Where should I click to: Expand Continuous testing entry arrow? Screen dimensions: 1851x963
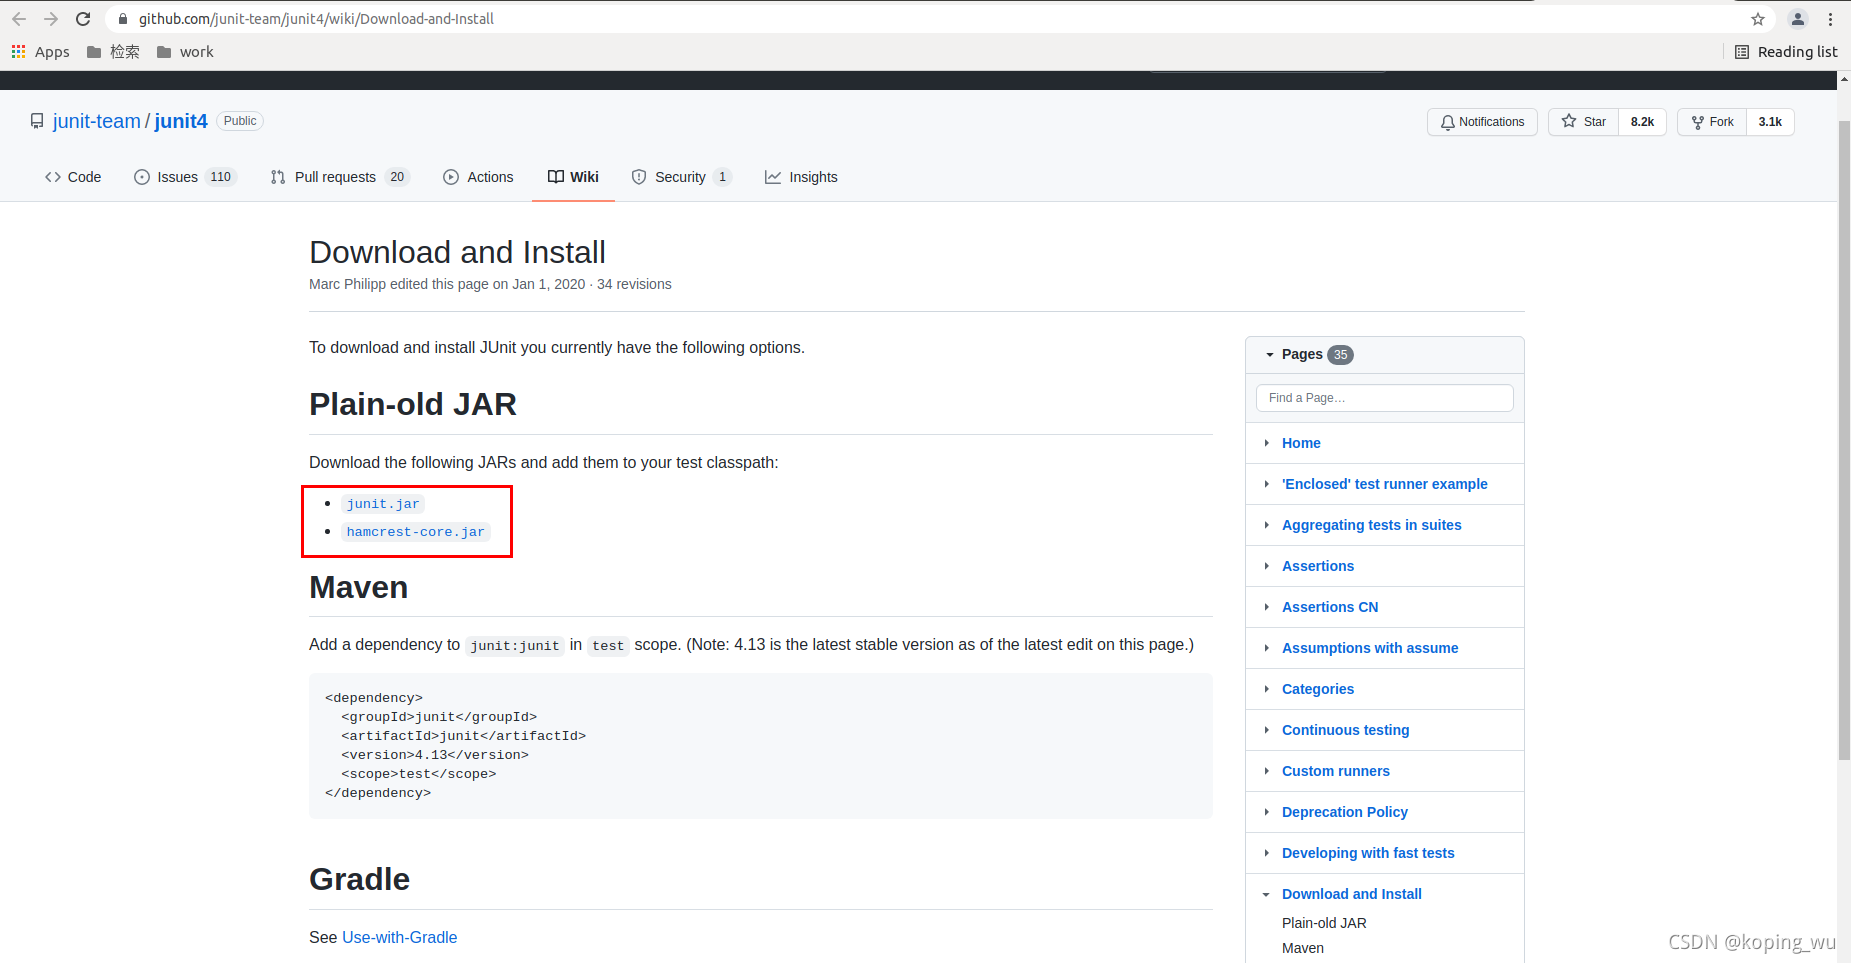tap(1266, 730)
